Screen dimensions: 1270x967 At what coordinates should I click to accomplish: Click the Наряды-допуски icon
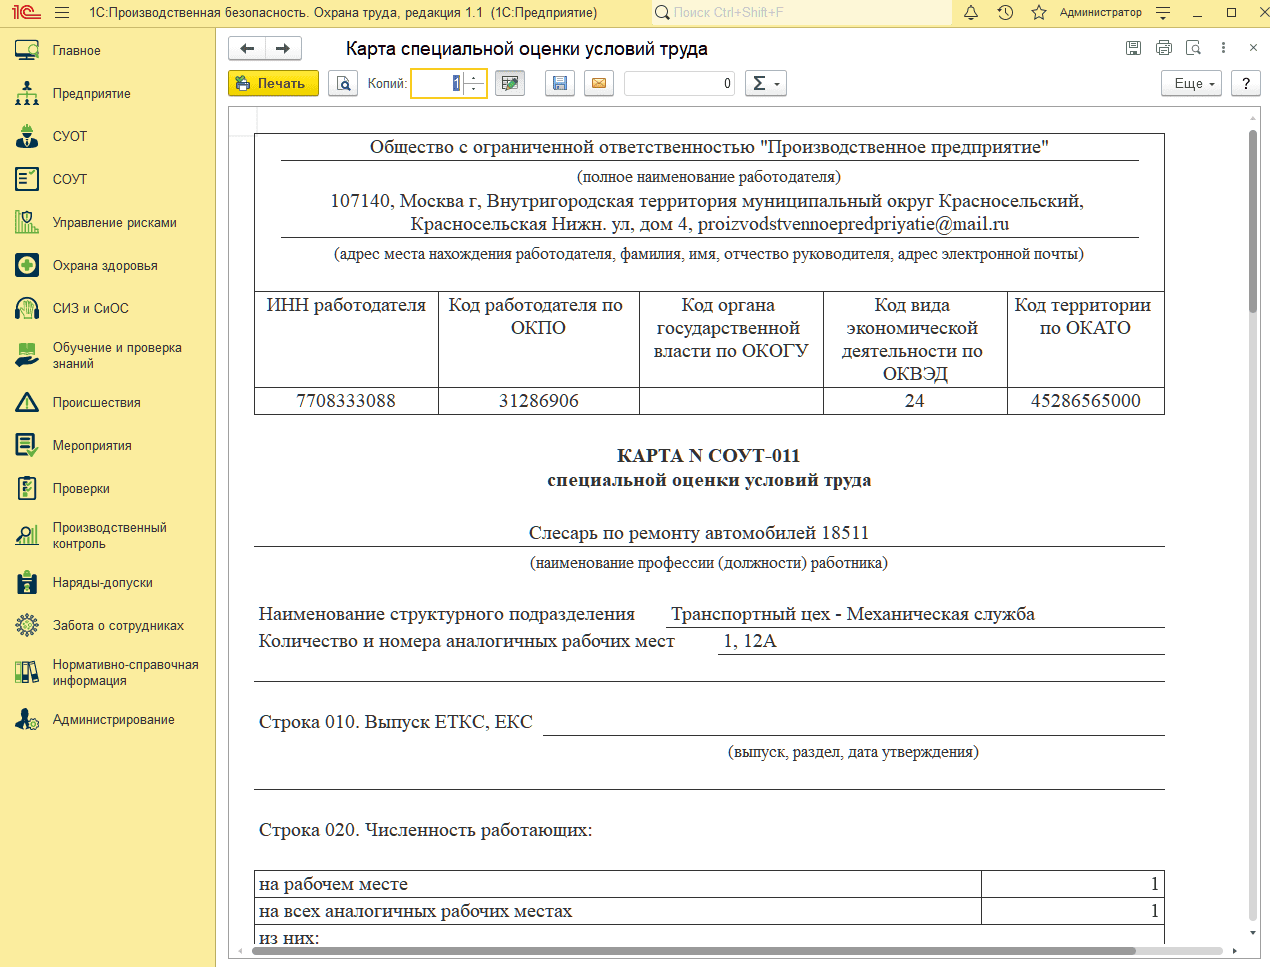(x=27, y=582)
